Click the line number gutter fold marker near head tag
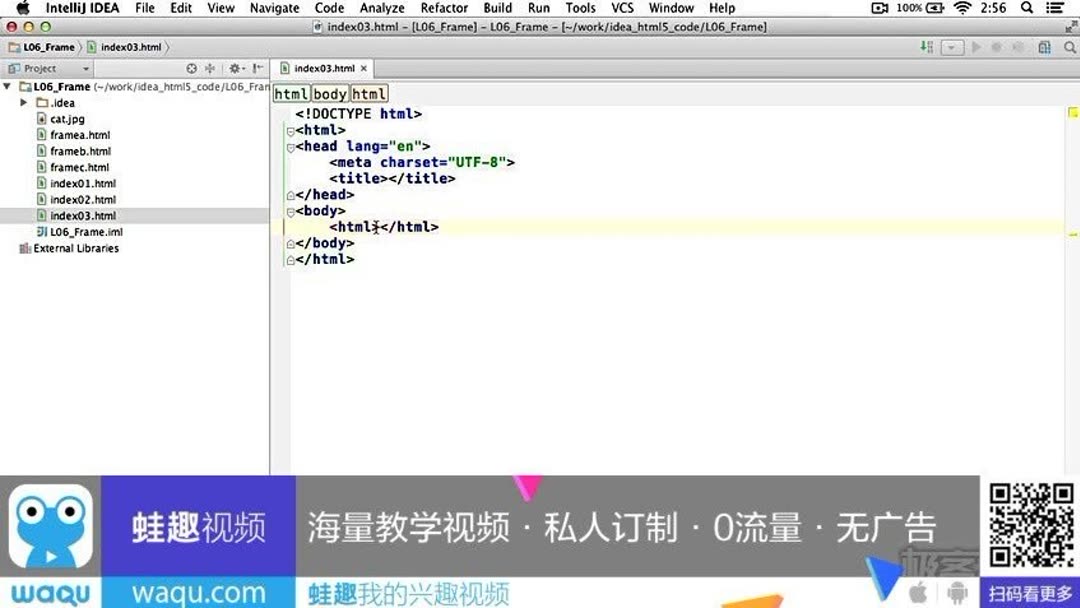 click(288, 146)
